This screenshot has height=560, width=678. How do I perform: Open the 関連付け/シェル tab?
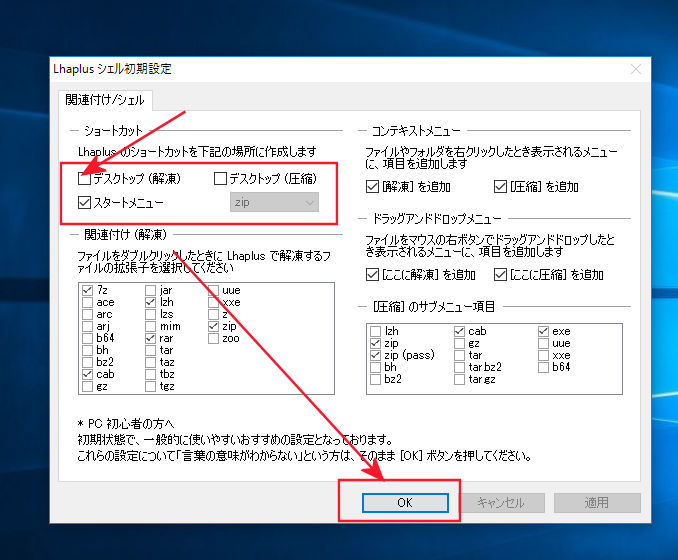click(105, 100)
